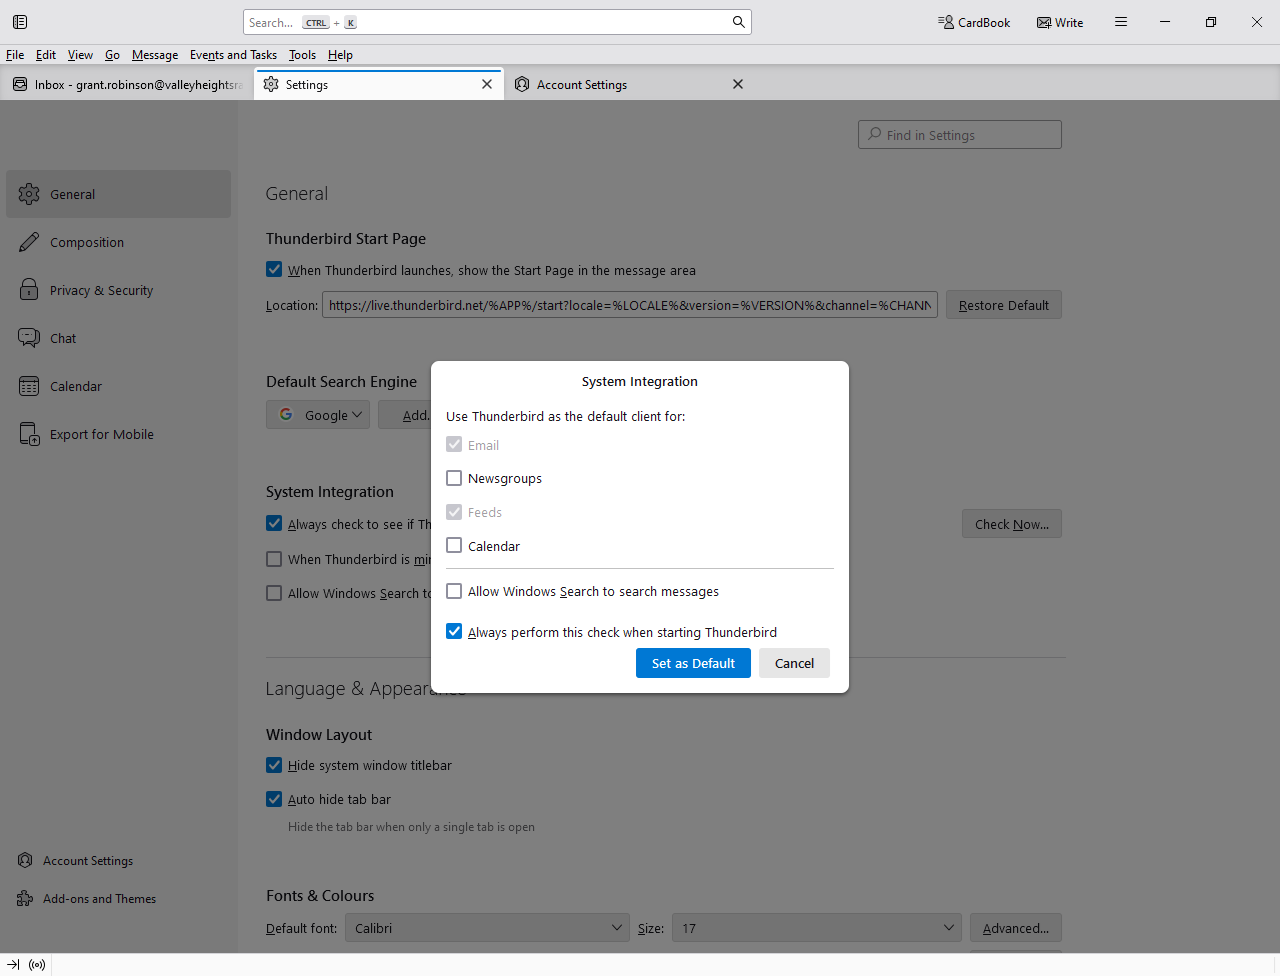
Task: Click the magnifier icon in the global search bar
Action: [738, 22]
